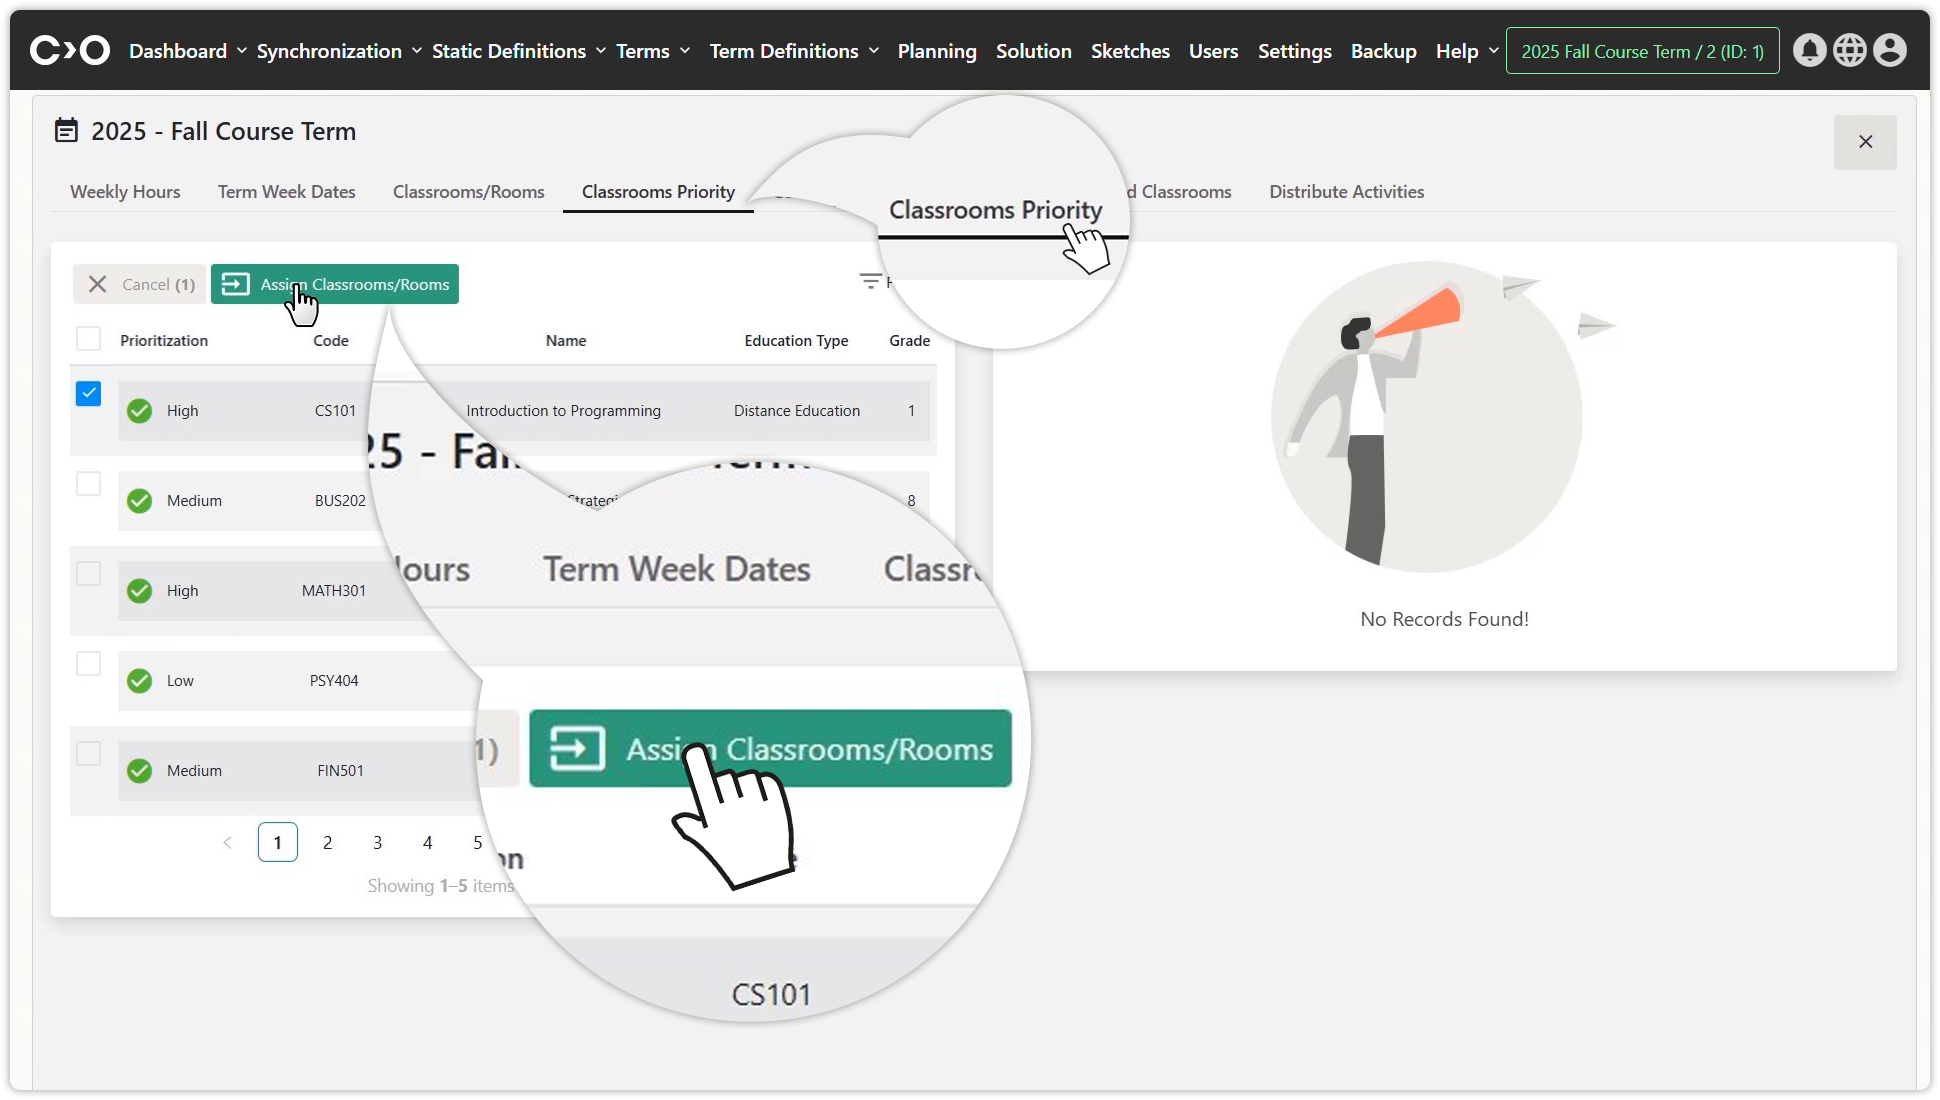Click the Cancel (1) button

coord(140,285)
